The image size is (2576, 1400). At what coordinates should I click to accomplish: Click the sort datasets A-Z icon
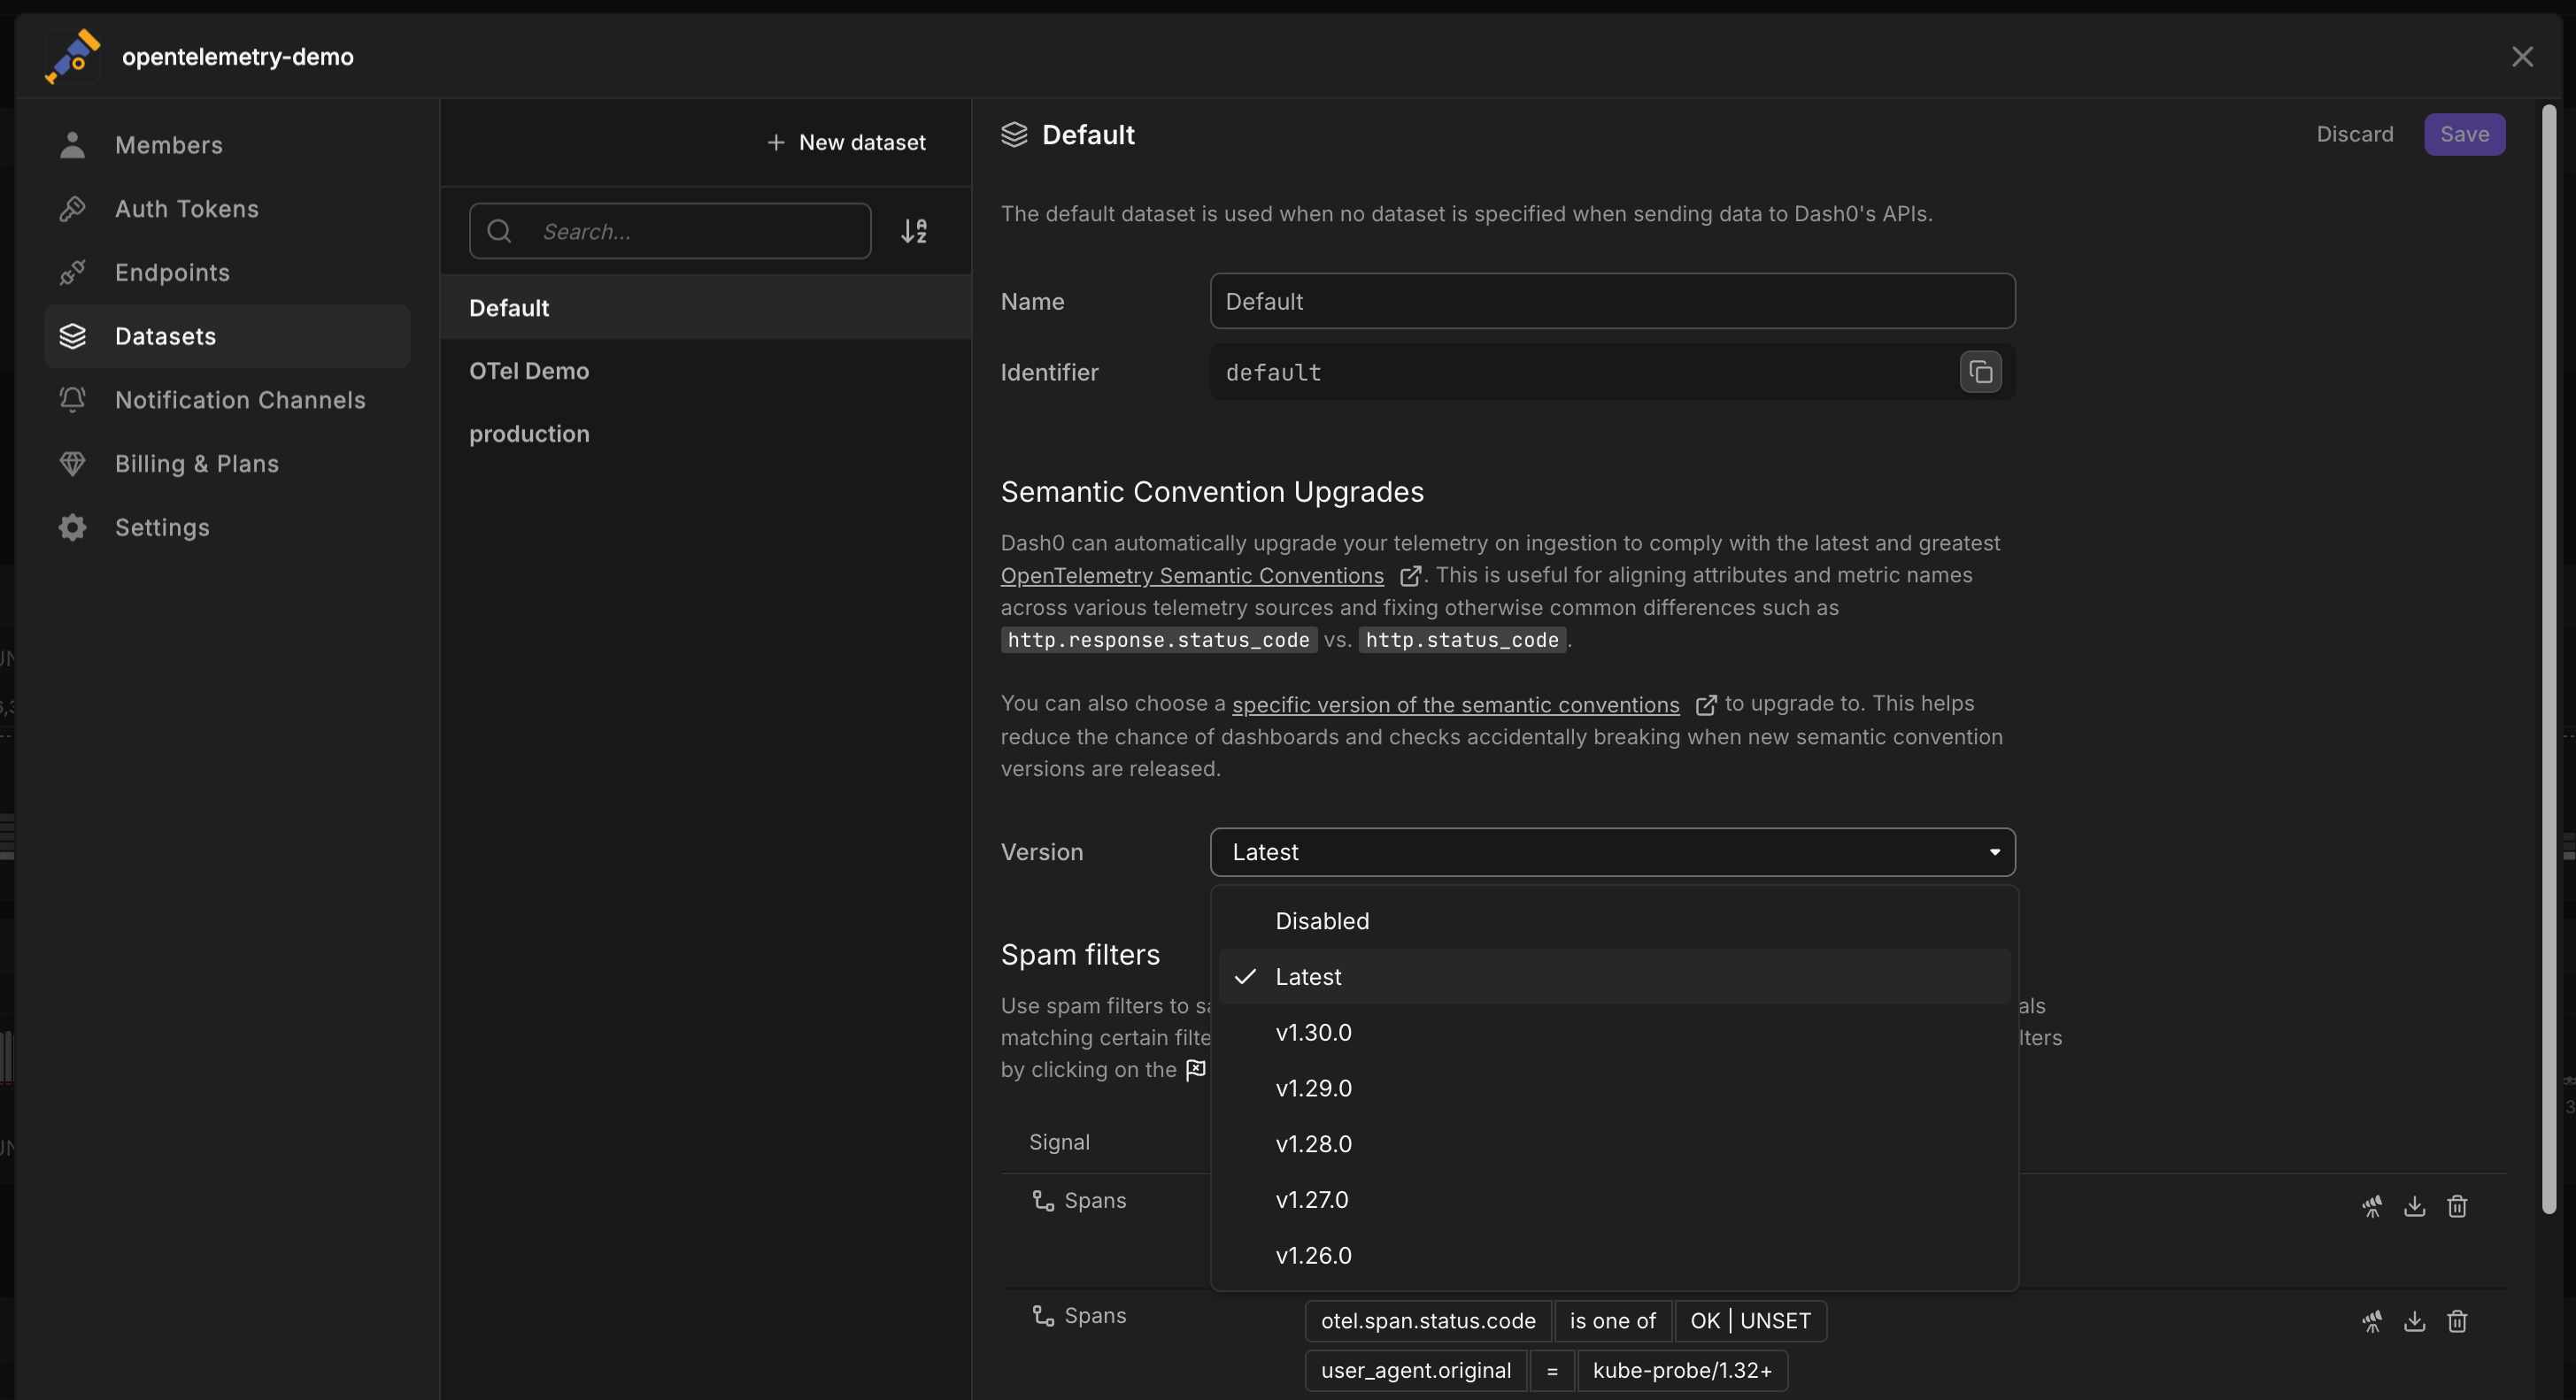tap(914, 231)
